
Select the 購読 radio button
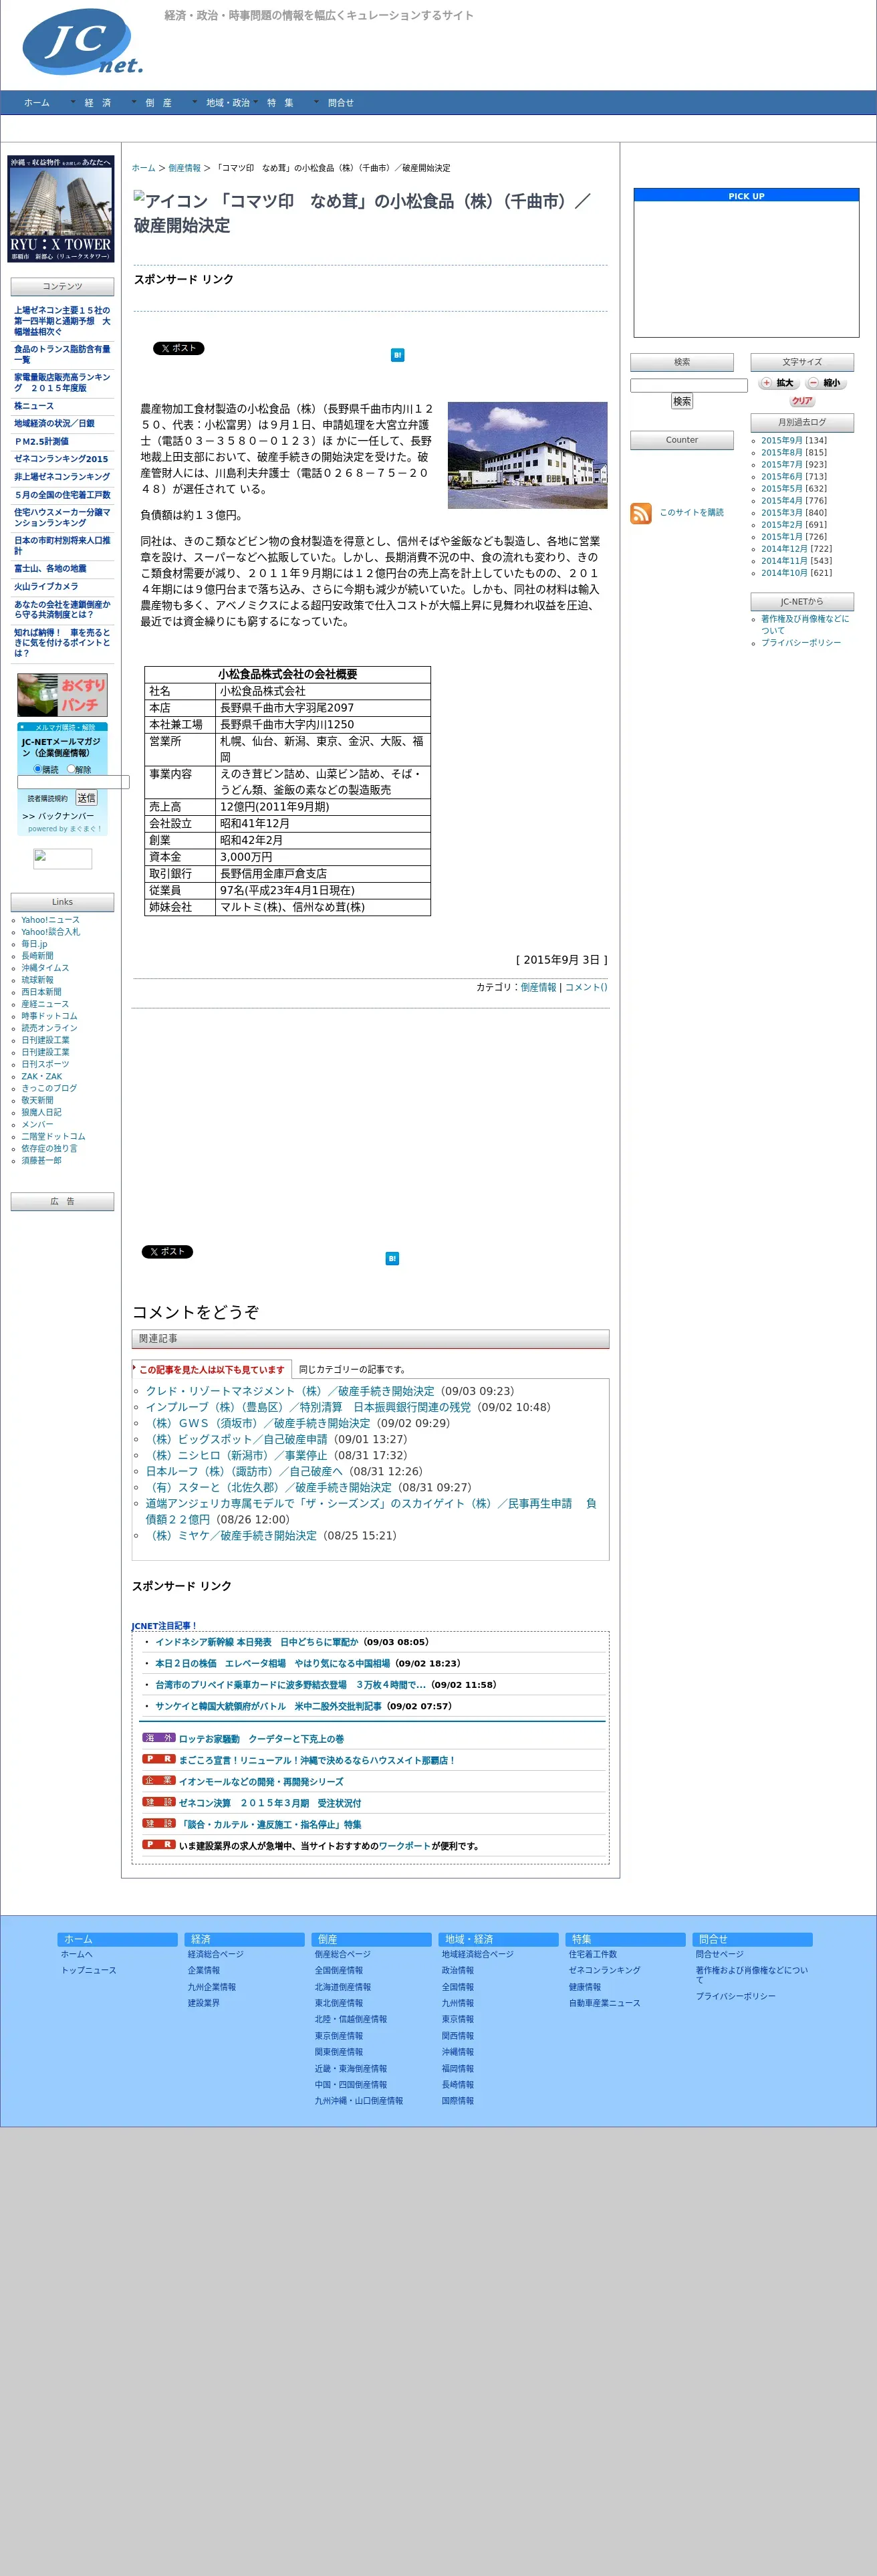coord(38,769)
